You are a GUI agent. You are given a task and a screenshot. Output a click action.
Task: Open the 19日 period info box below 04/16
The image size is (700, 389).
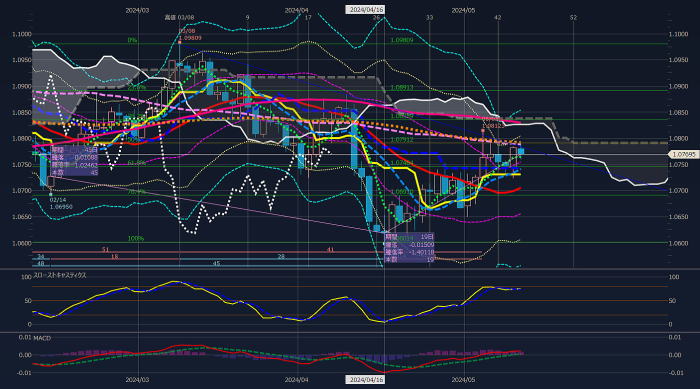(x=409, y=247)
